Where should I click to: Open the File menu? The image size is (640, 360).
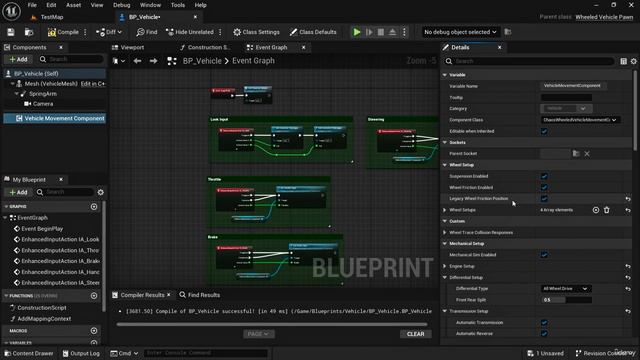32,5
